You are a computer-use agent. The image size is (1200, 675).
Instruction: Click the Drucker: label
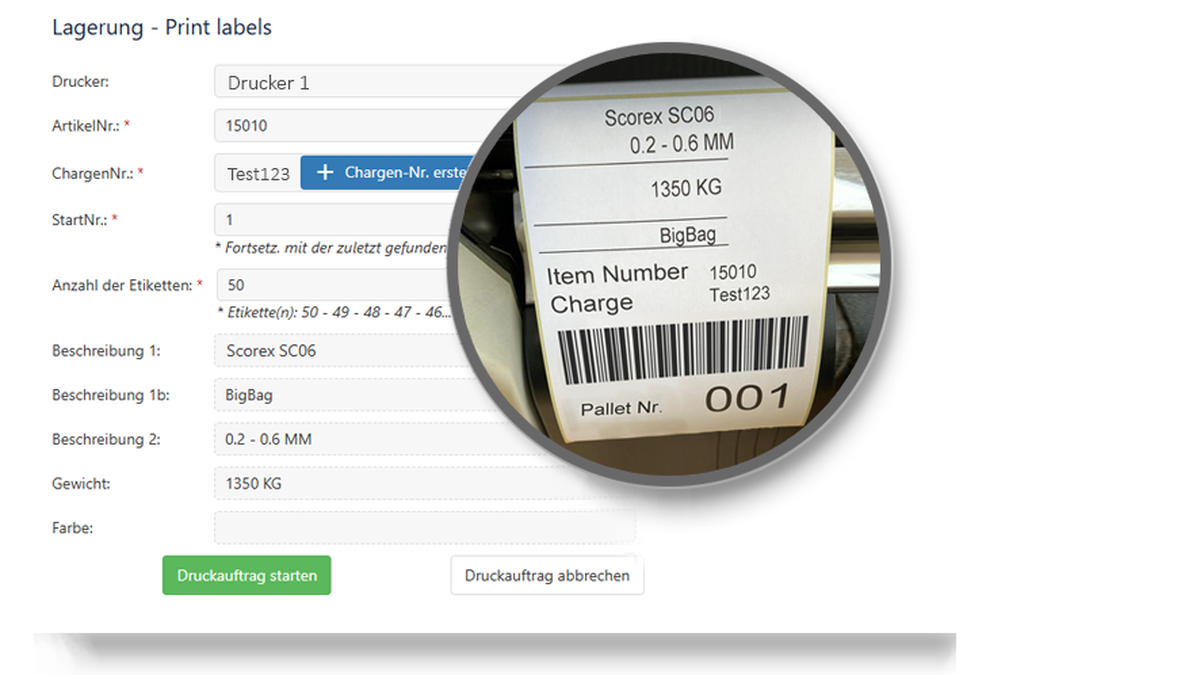(x=81, y=82)
